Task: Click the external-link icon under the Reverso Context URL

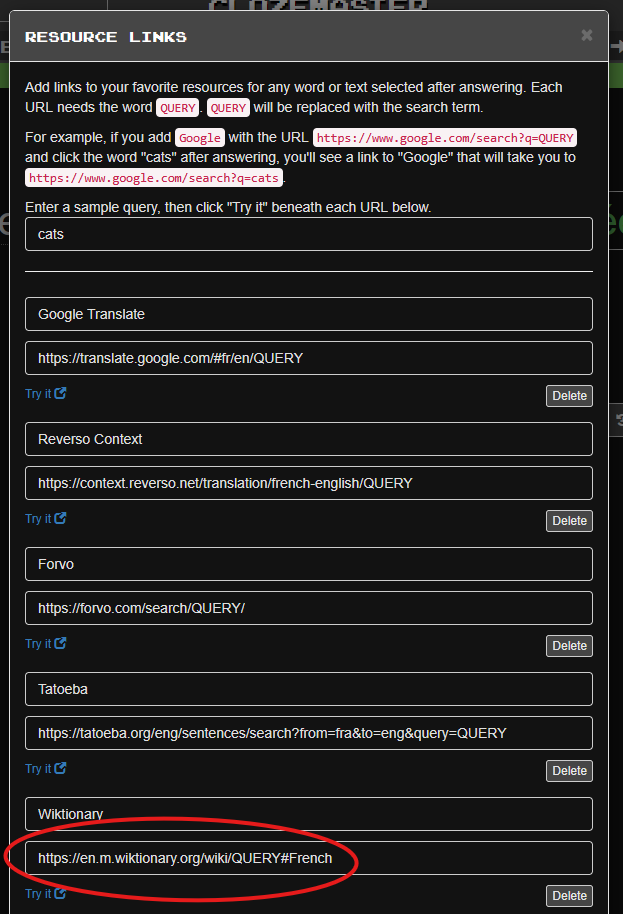Action: point(60,518)
